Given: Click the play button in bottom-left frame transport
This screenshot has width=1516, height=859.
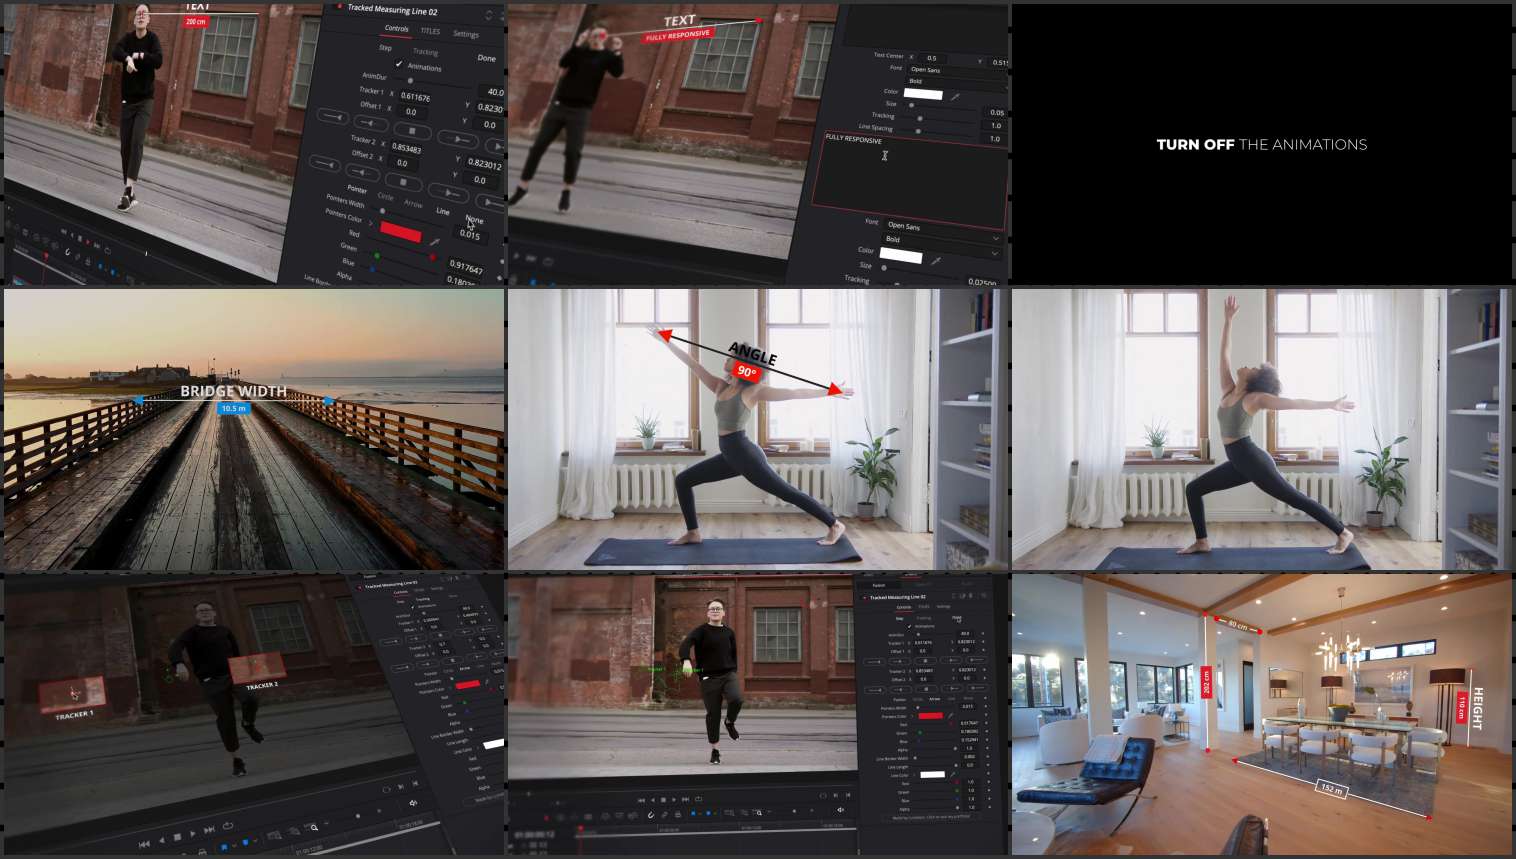Looking at the screenshot, I should click(x=193, y=833).
